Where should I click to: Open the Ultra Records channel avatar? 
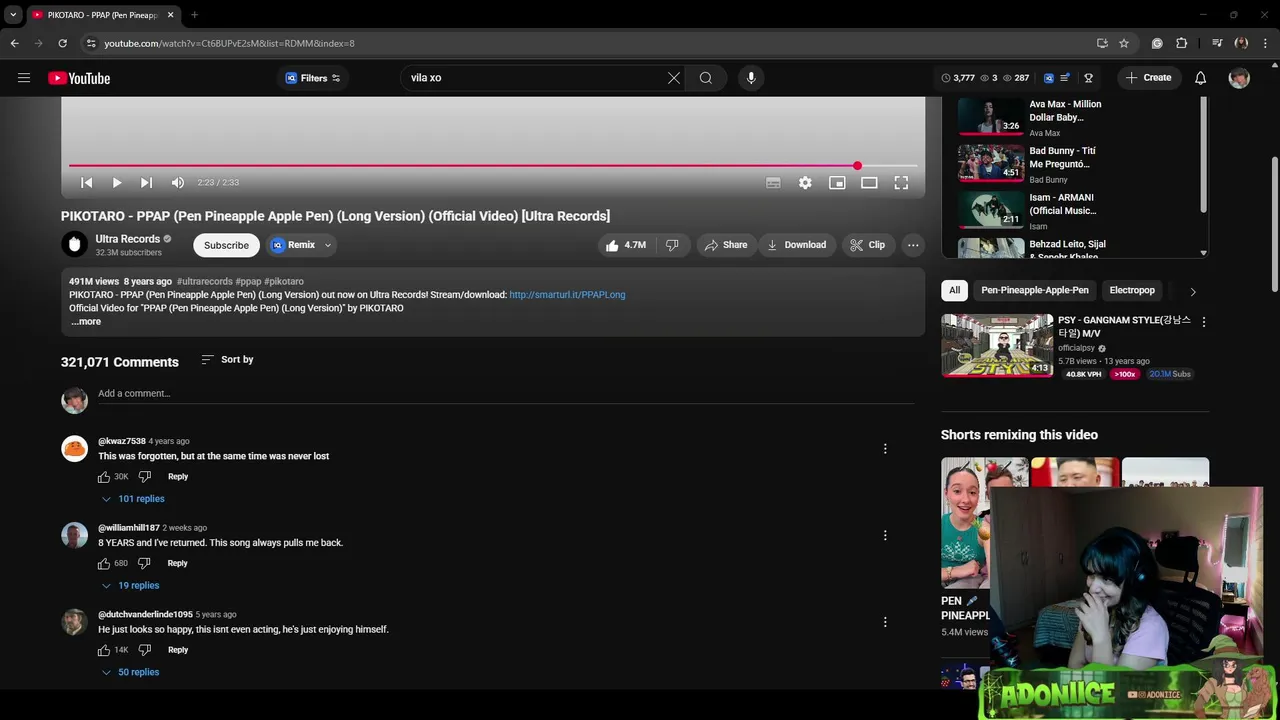click(74, 244)
